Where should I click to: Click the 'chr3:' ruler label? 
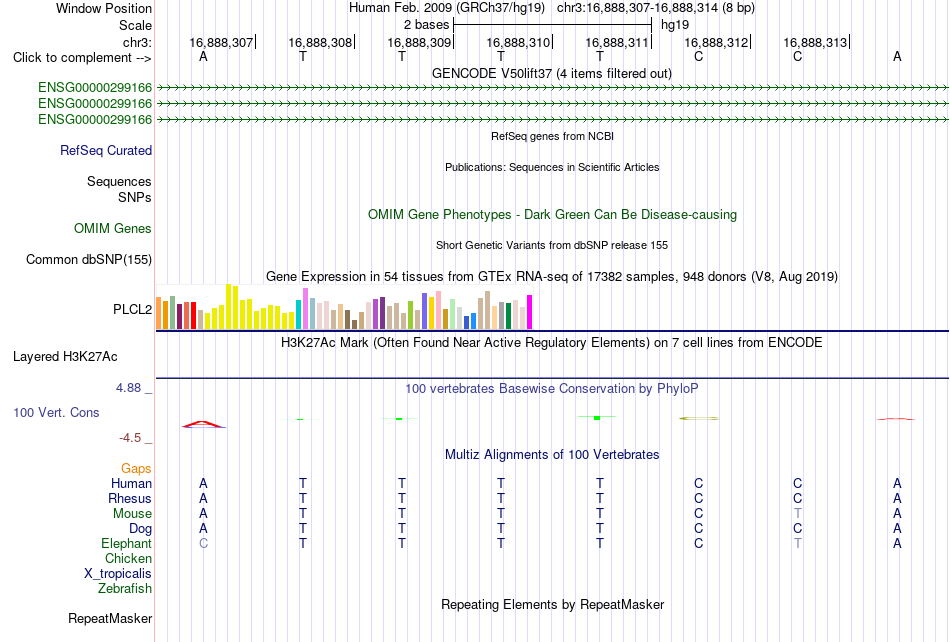[137, 42]
